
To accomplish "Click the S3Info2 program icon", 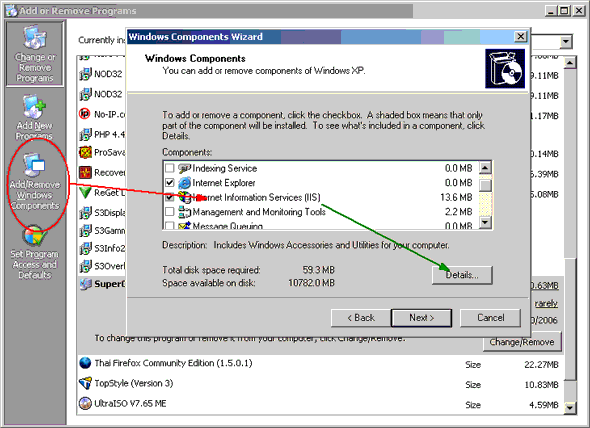I will 85,248.
